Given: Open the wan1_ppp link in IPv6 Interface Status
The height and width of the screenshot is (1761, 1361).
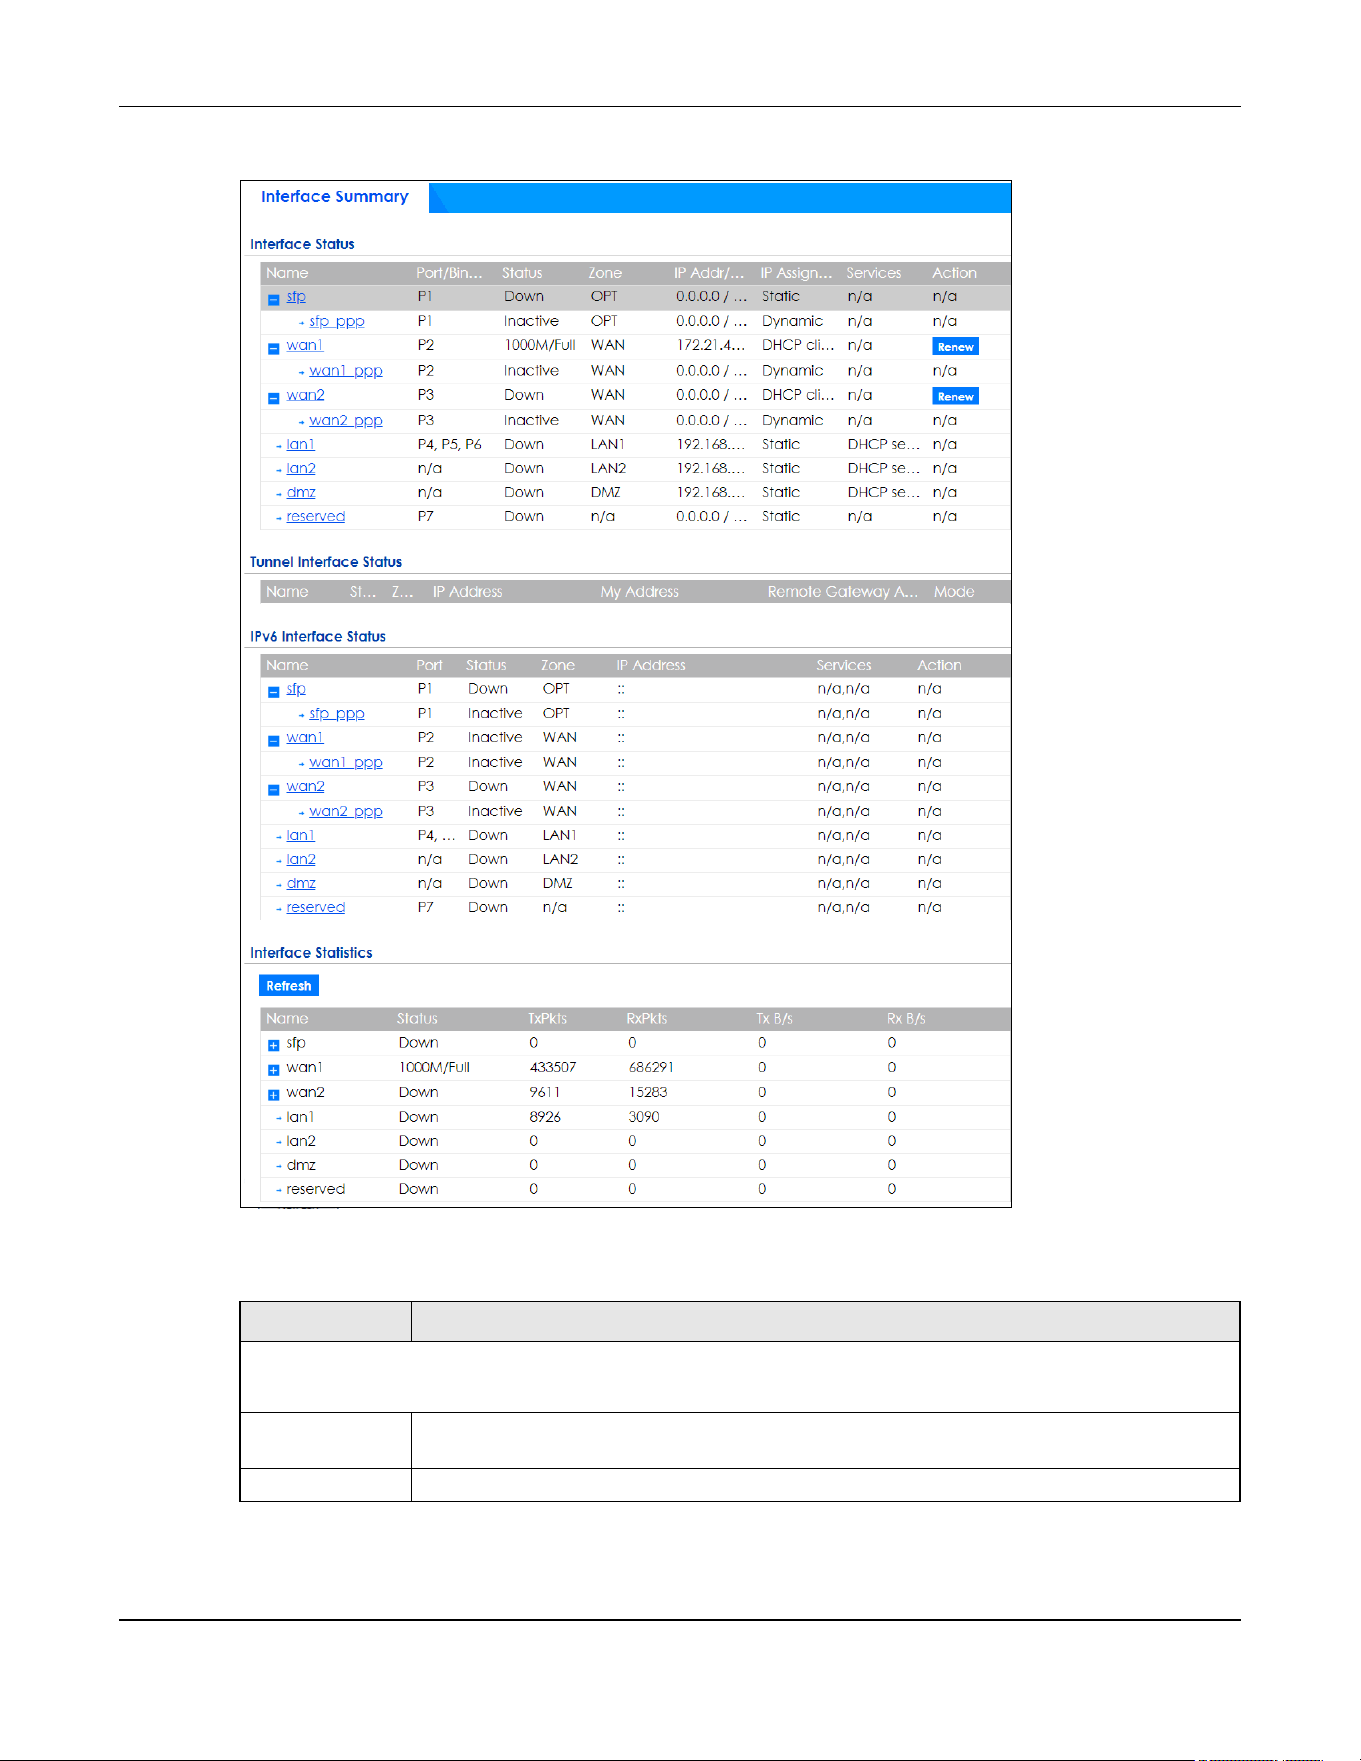Looking at the screenshot, I should tap(345, 762).
